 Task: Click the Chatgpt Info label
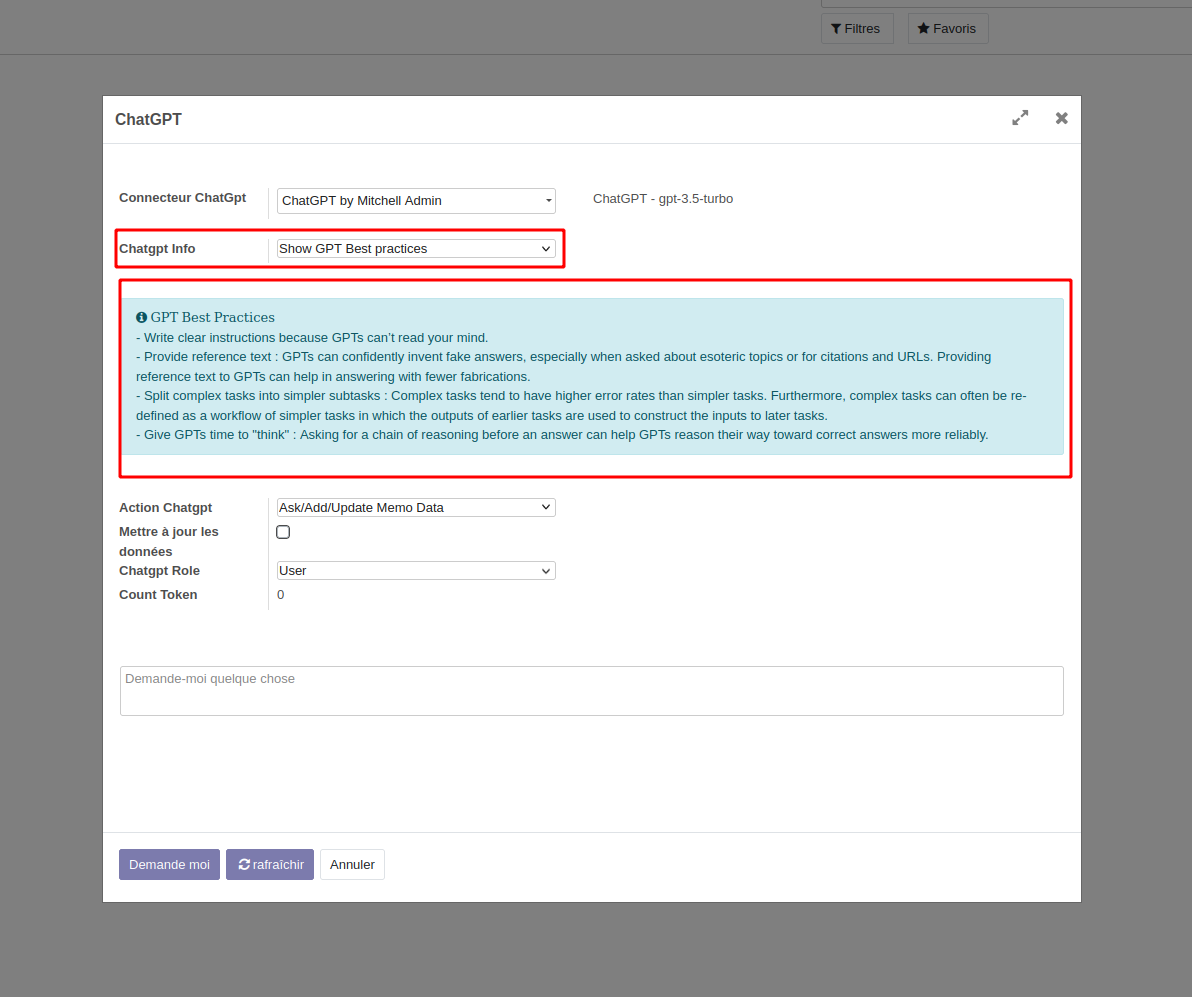point(157,249)
